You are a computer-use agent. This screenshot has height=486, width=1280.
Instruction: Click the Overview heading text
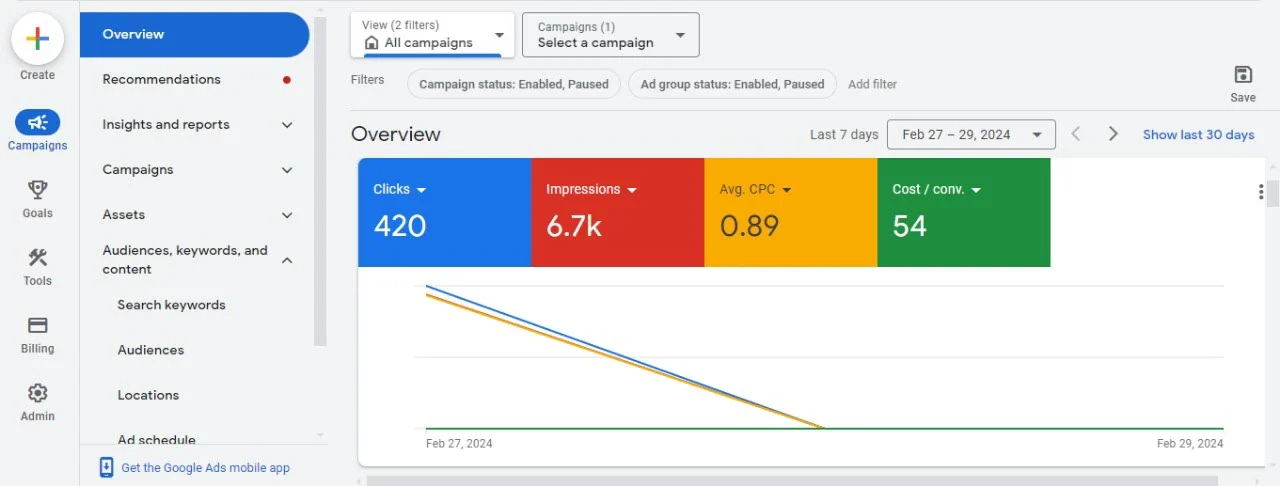point(396,134)
